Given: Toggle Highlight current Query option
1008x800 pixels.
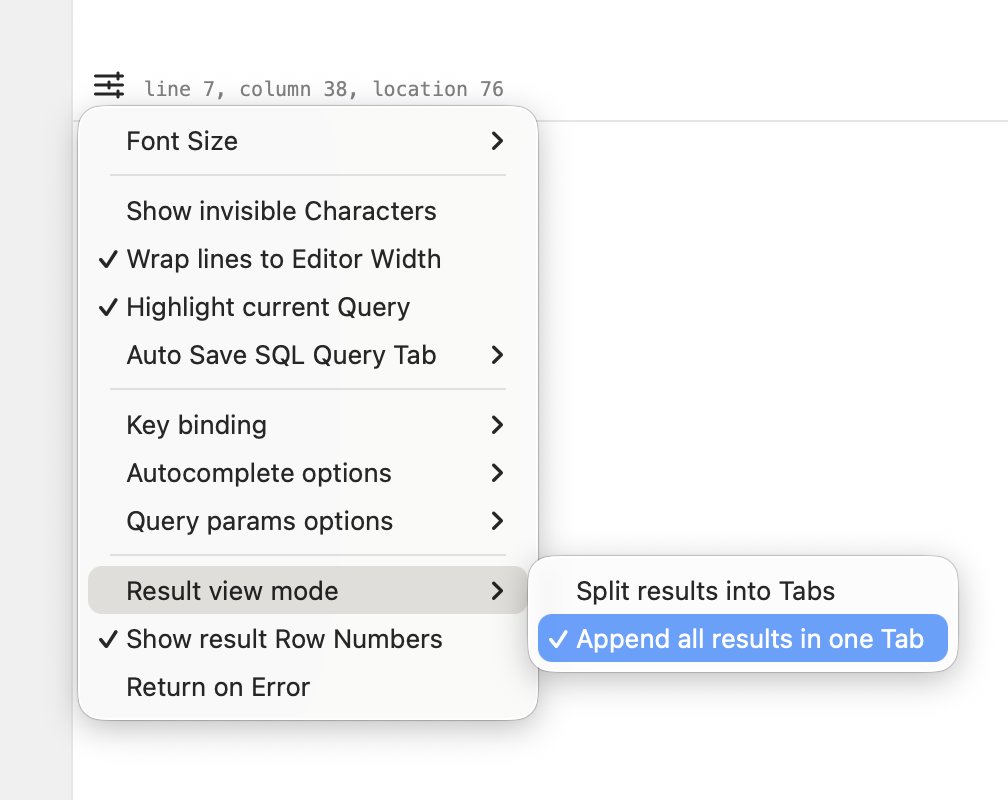Looking at the screenshot, I should [307, 307].
